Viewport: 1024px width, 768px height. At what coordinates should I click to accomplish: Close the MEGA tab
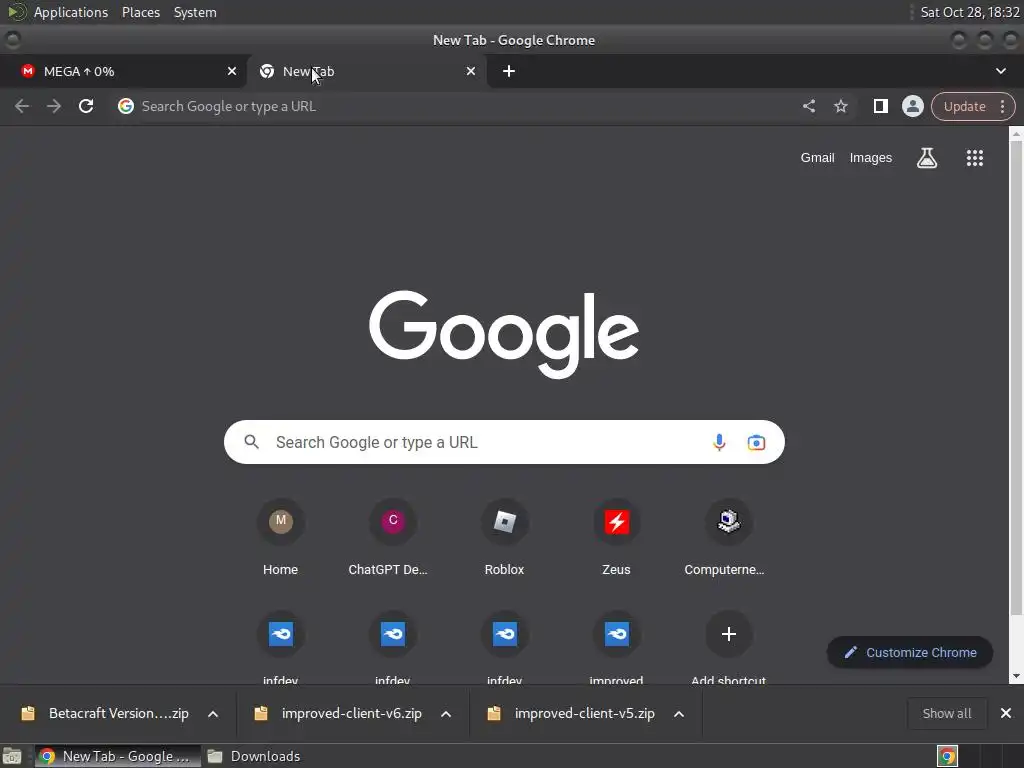click(x=232, y=71)
